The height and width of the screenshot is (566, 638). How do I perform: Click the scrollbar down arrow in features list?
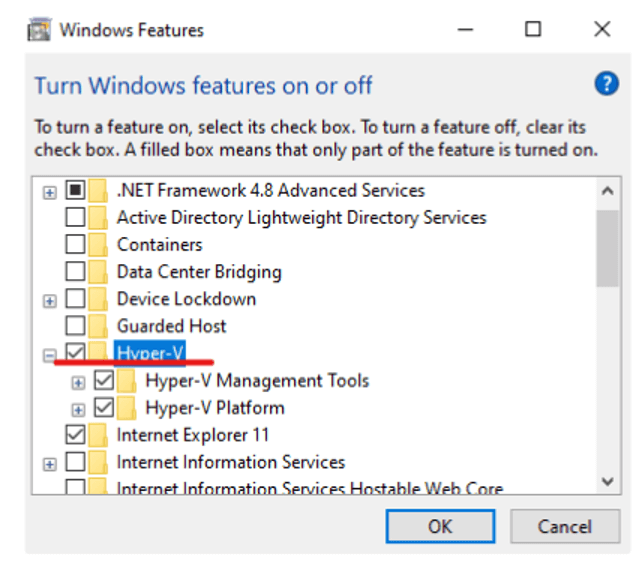tap(606, 482)
